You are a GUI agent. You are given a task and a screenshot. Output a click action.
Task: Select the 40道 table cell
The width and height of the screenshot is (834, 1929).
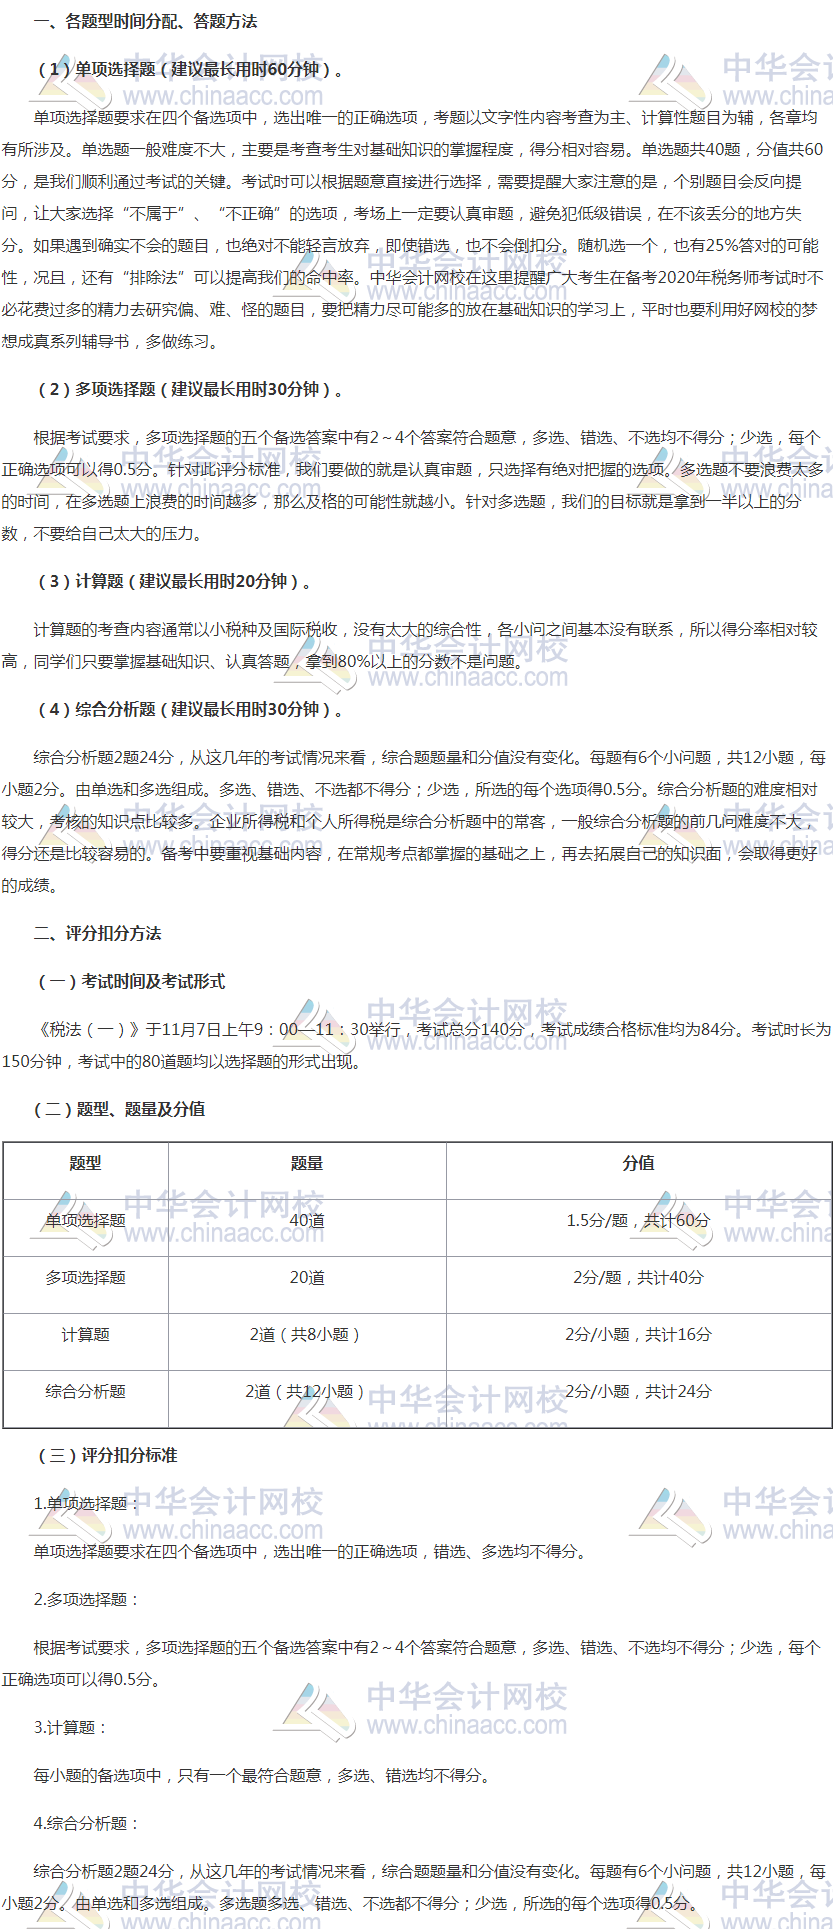(307, 1220)
